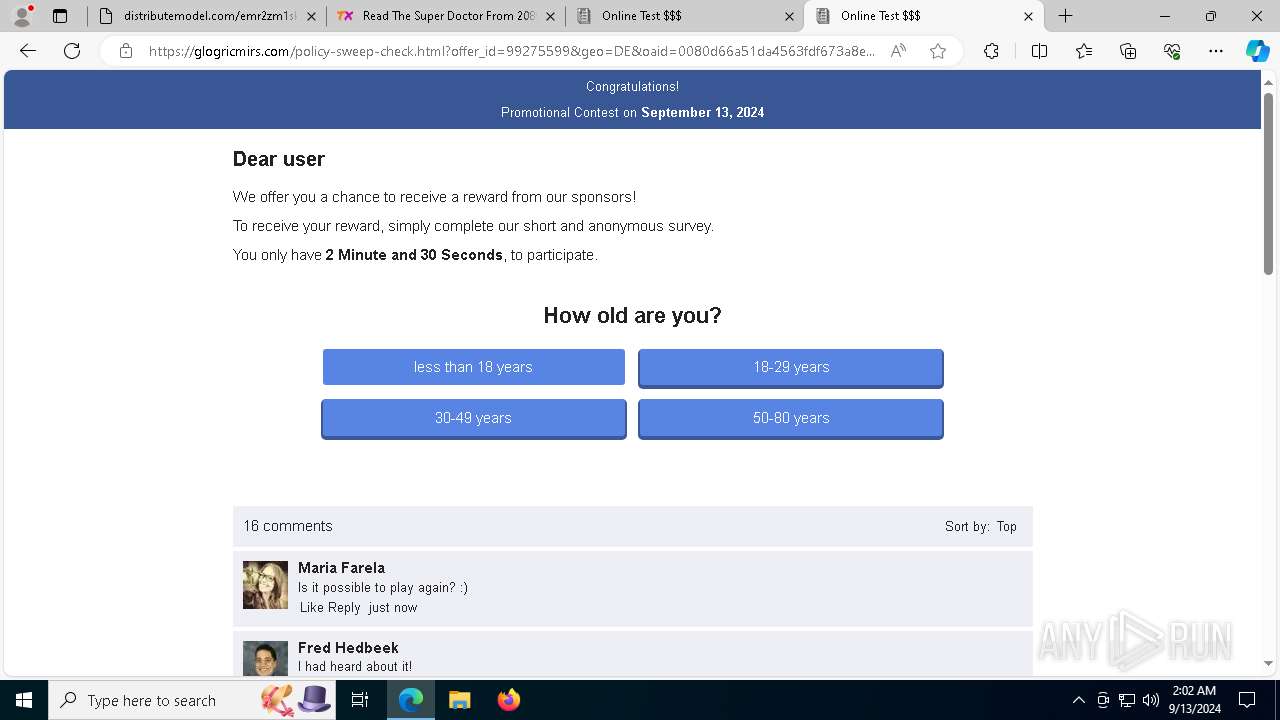Select the '16 comments' heading text
The image size is (1280, 720).
click(288, 526)
